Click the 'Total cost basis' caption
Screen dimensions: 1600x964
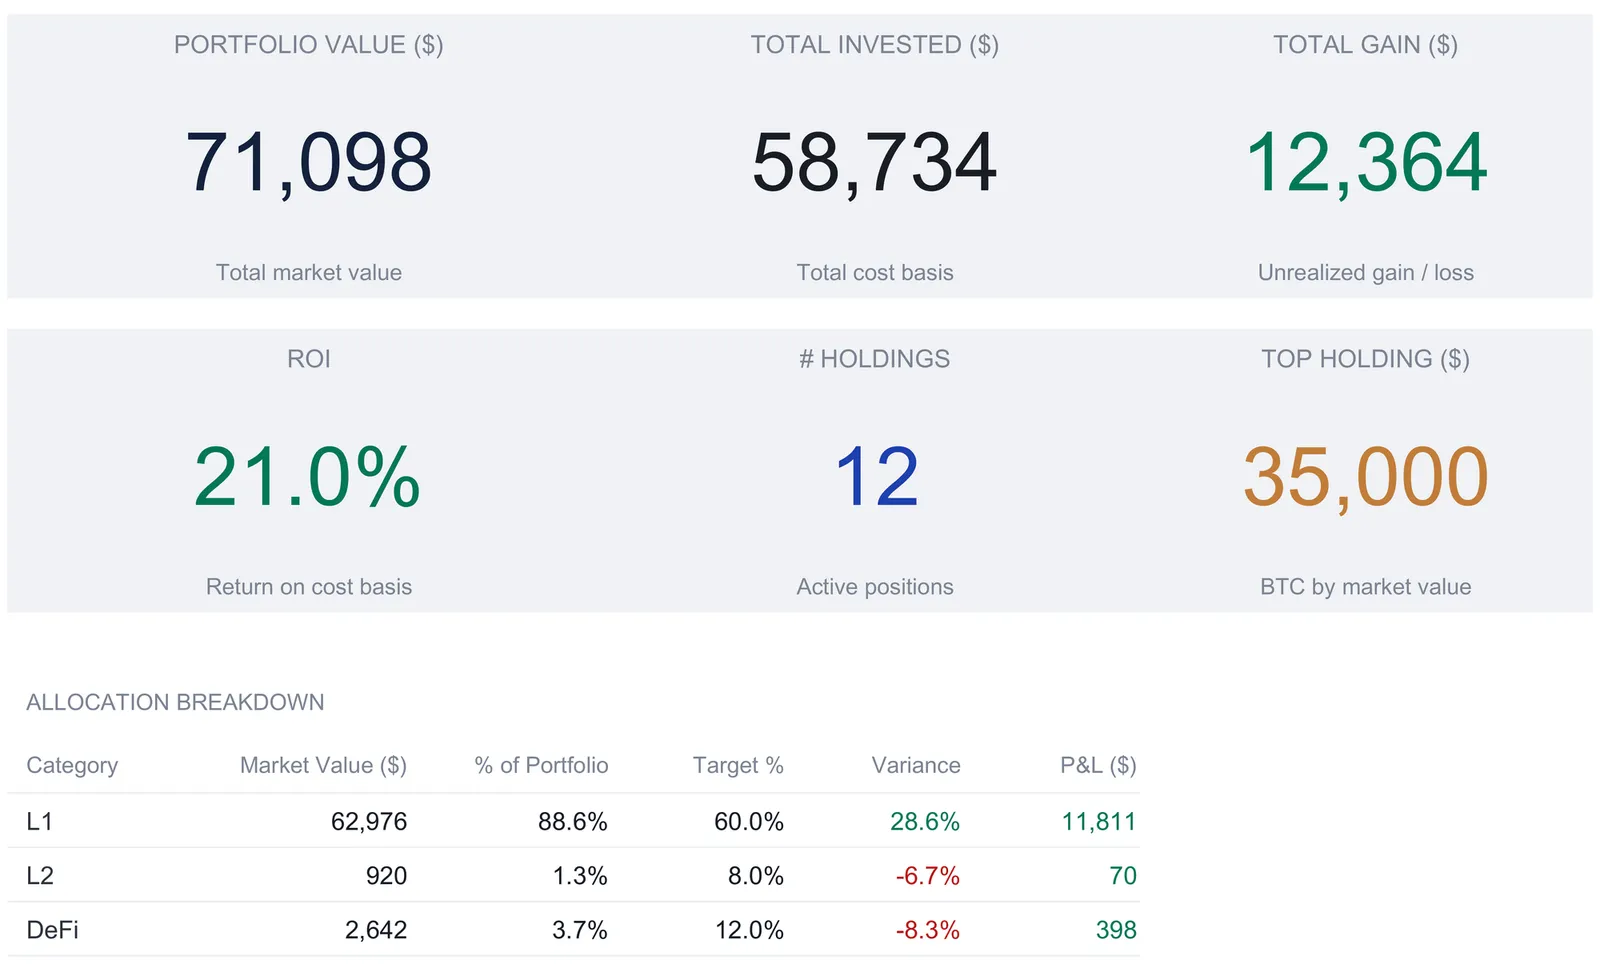[x=875, y=273]
